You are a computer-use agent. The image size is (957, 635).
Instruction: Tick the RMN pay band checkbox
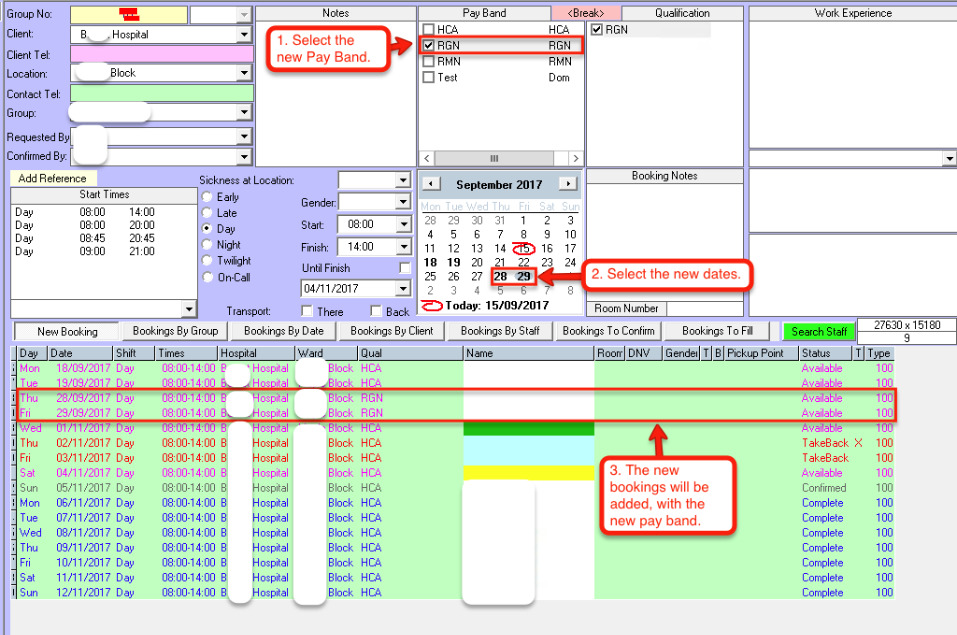pyautogui.click(x=429, y=62)
